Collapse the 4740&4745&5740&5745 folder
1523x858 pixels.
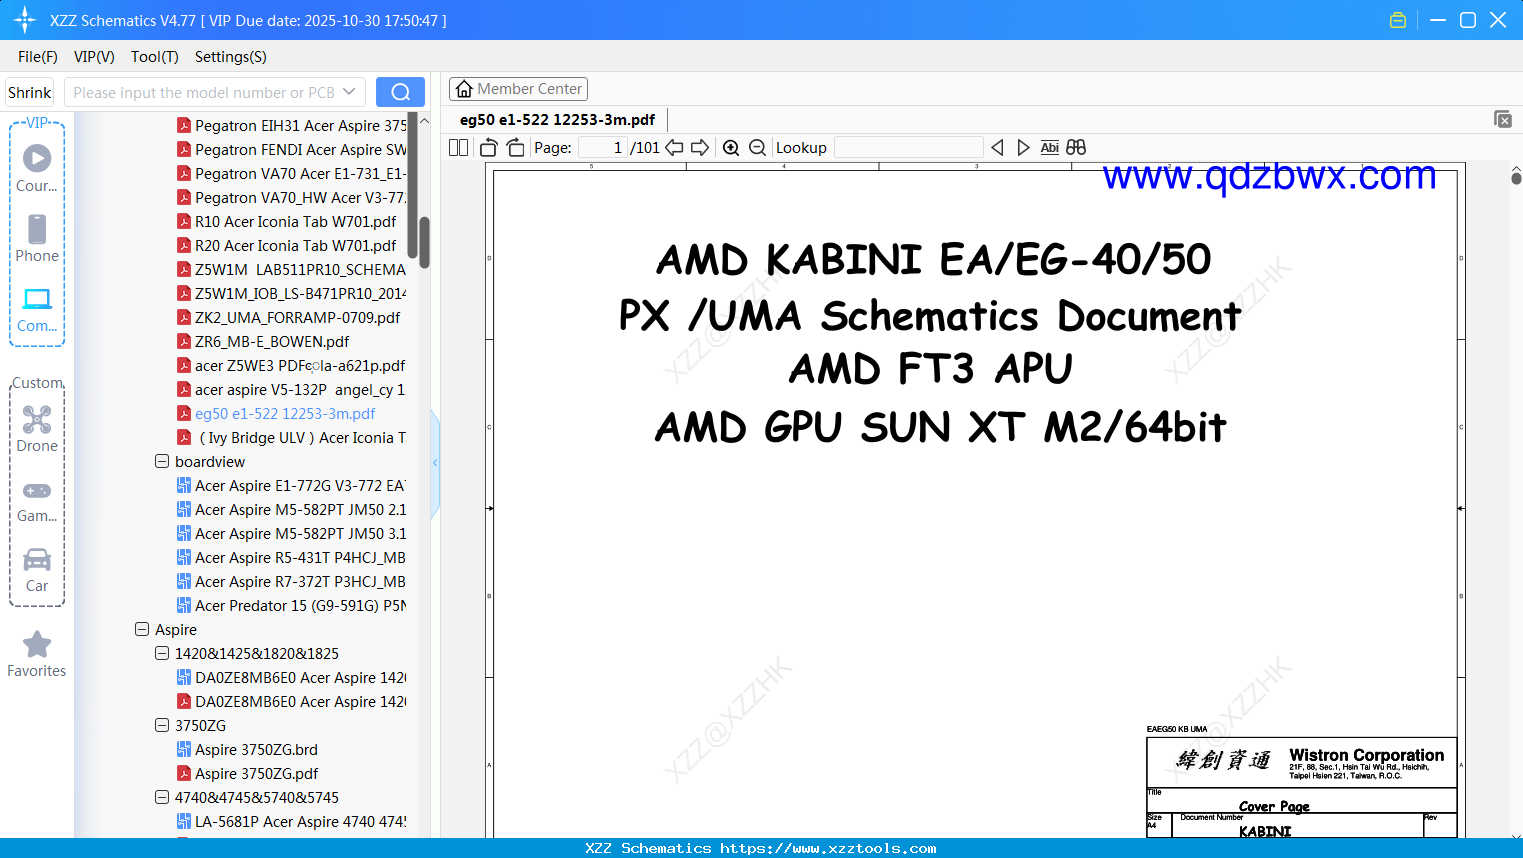(162, 798)
